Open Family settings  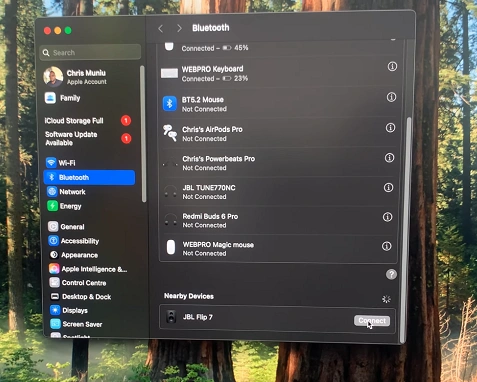coord(63,98)
